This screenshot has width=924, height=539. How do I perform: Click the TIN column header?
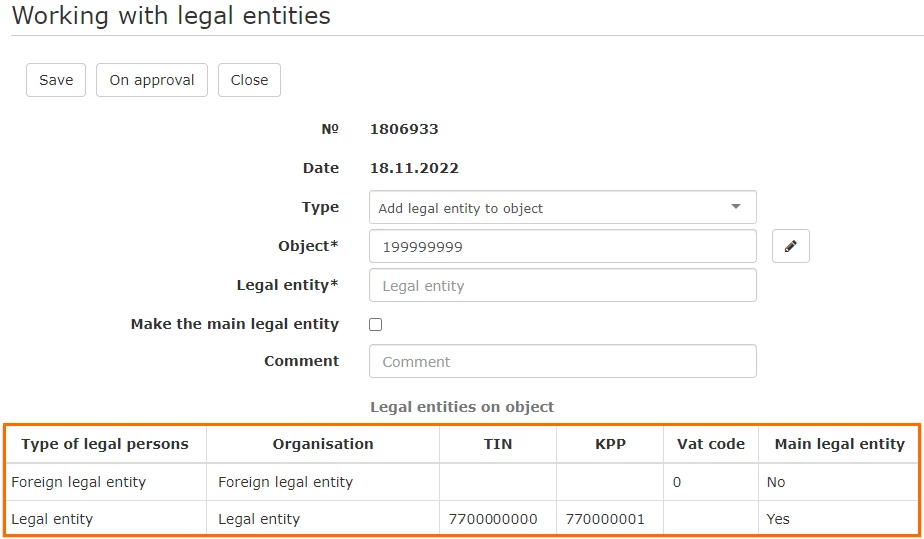[498, 444]
